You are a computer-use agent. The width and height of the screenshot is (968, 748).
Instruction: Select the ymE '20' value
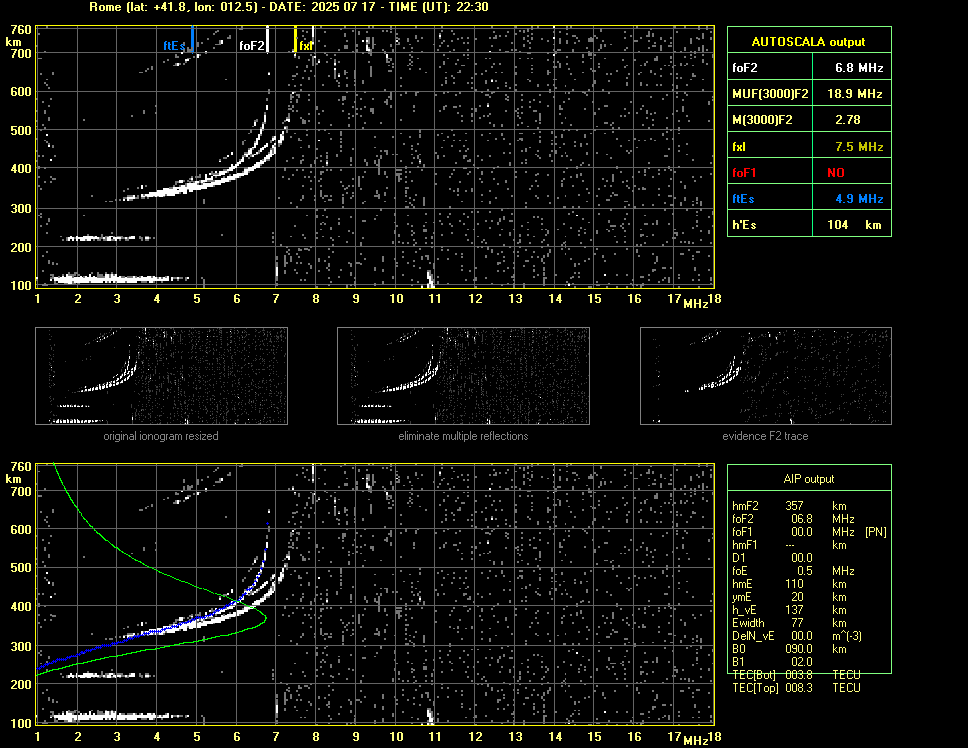(798, 597)
